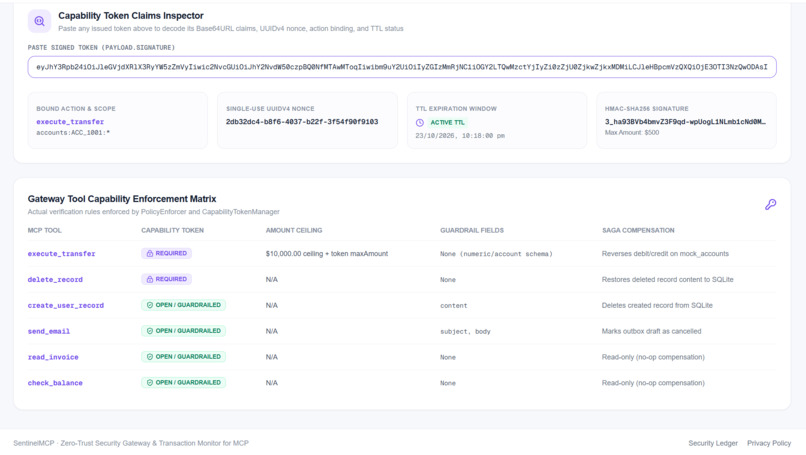Screen dimensions: 806x455
Task: Click the subject, body guardrail cell
Action: coord(465,332)
